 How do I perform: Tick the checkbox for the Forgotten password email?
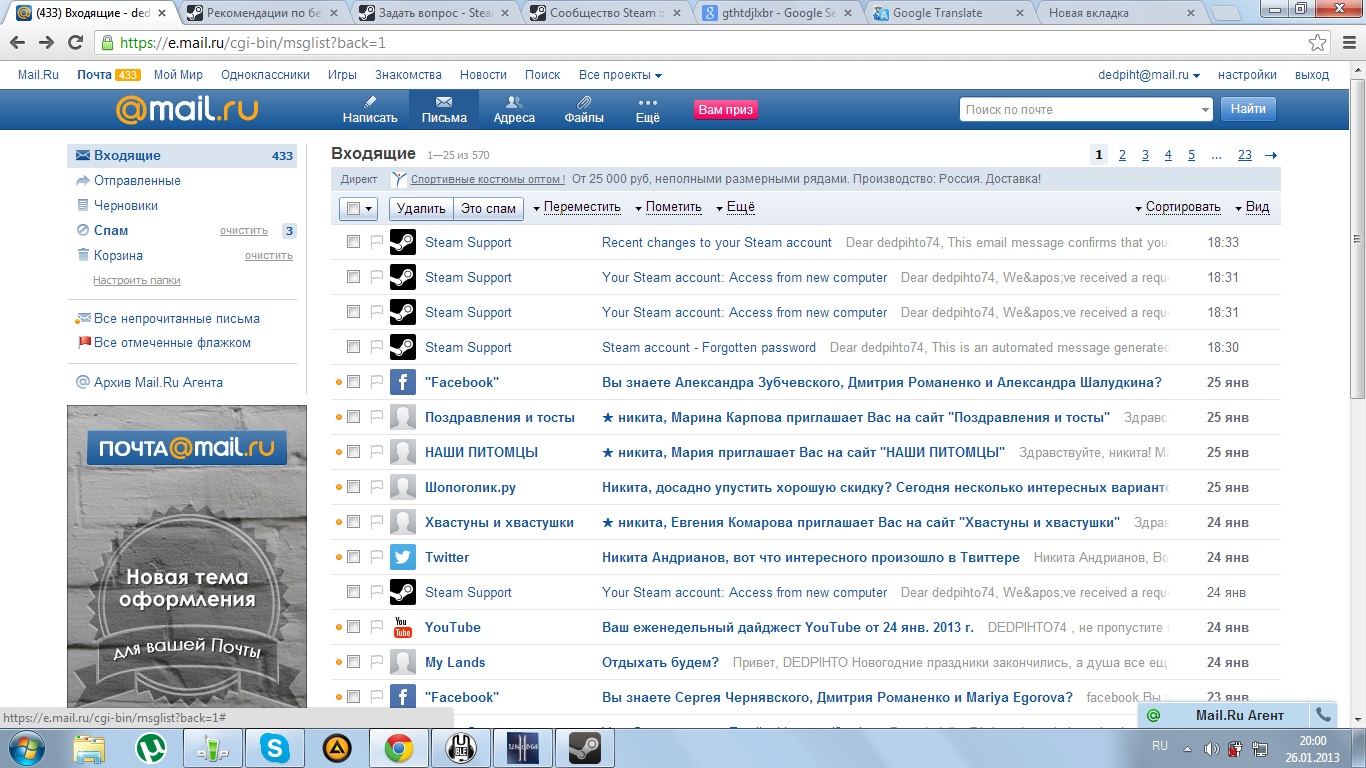(353, 347)
